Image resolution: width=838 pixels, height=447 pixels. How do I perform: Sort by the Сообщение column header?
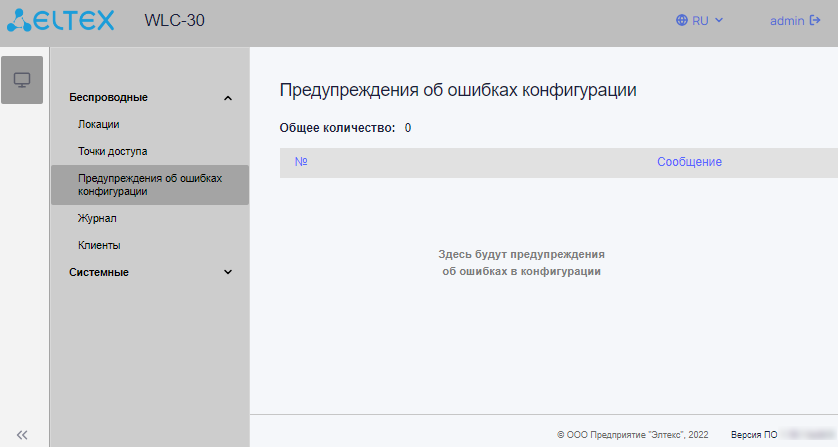689,162
